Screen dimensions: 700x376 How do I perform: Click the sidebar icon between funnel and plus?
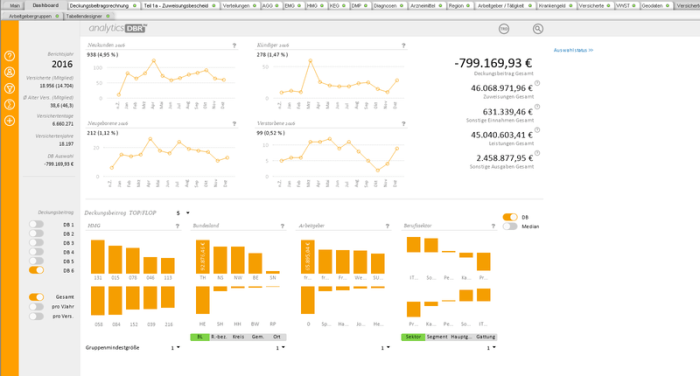9,104
